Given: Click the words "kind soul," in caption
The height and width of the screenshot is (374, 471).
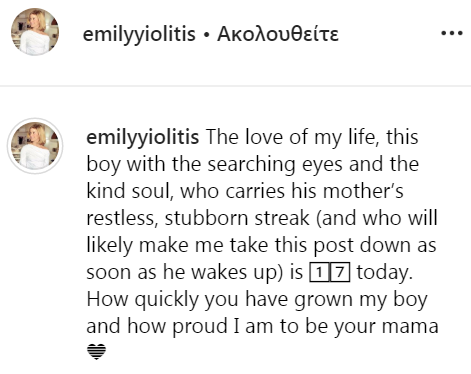Looking at the screenshot, I should coord(130,191).
